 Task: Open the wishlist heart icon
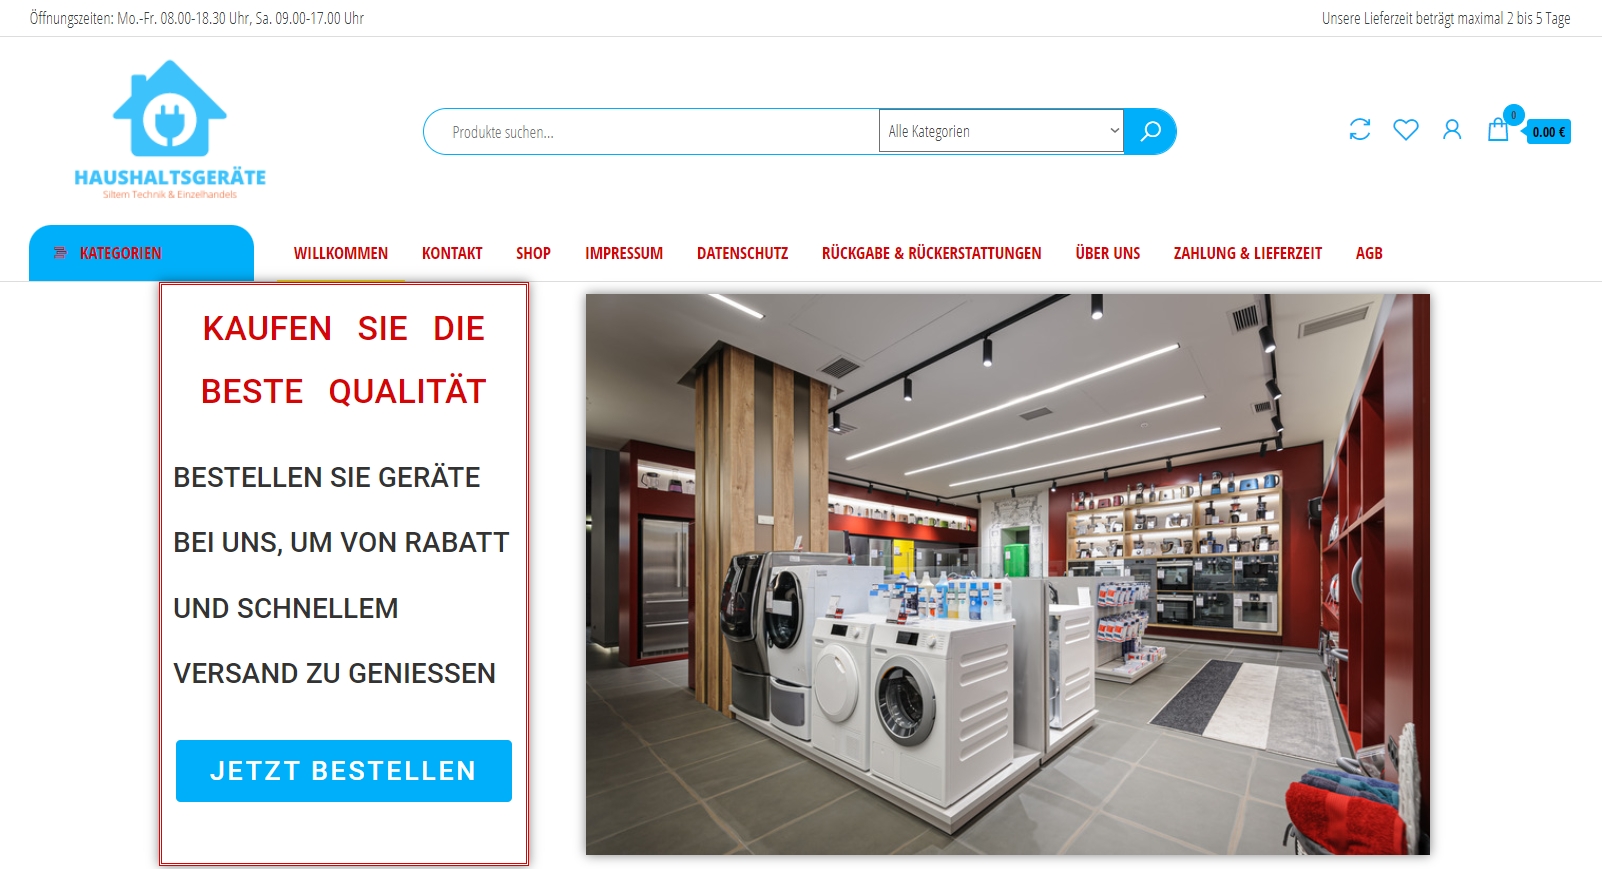click(1406, 130)
